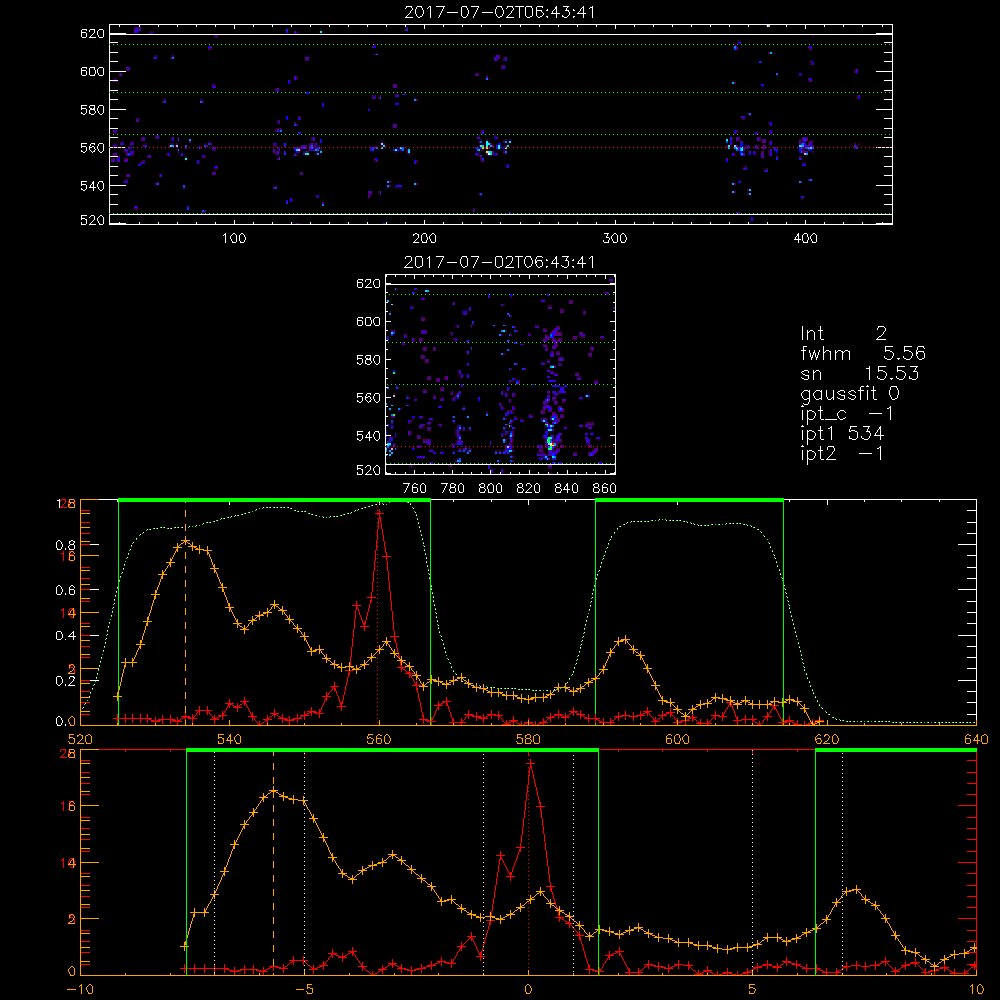Screen dimensions: 1000x1000
Task: Click the red peak at 0 in bottom plot
Action: tap(530, 763)
